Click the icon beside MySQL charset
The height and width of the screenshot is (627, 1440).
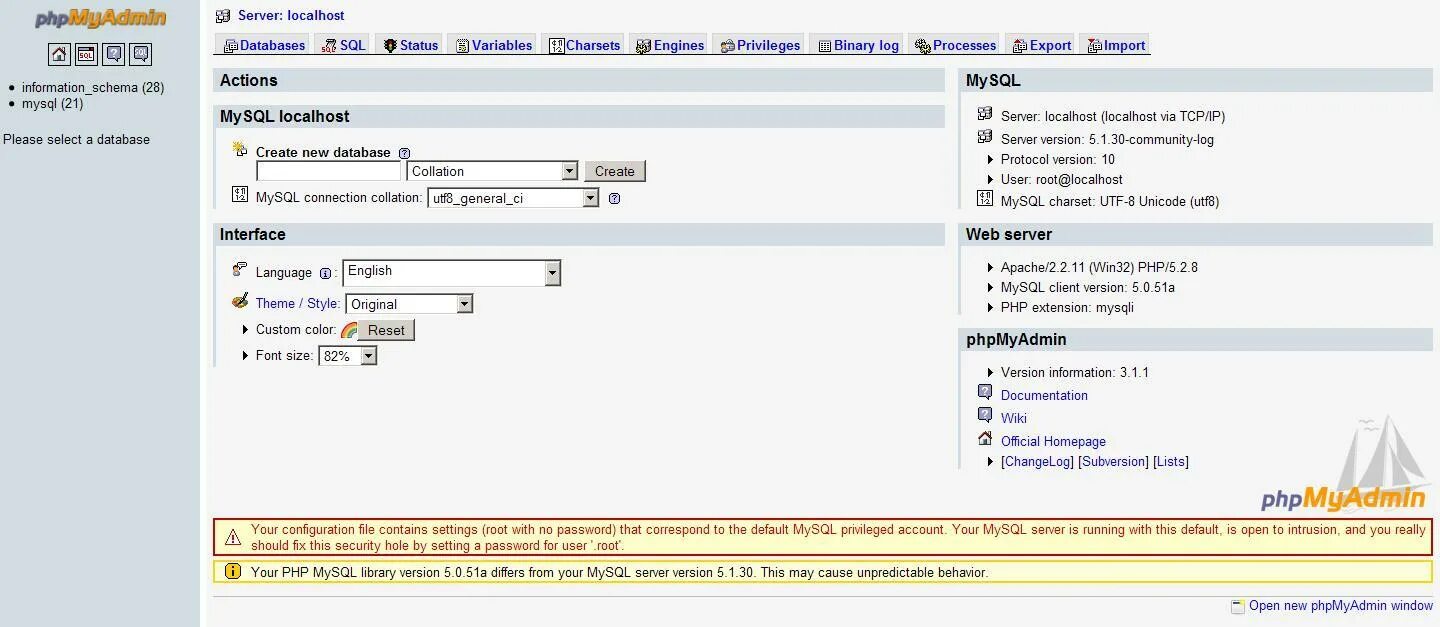pos(985,198)
